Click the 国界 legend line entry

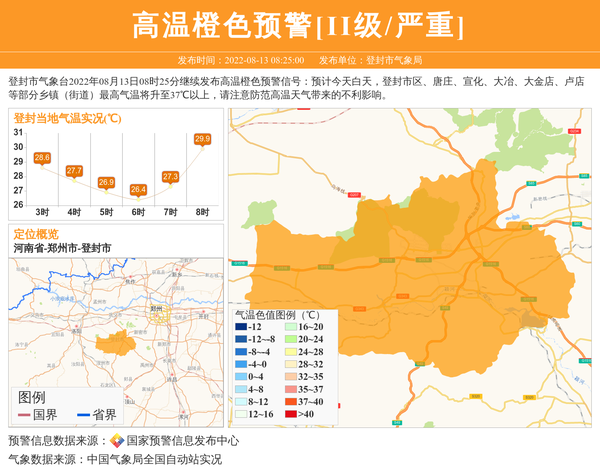(x=36, y=414)
